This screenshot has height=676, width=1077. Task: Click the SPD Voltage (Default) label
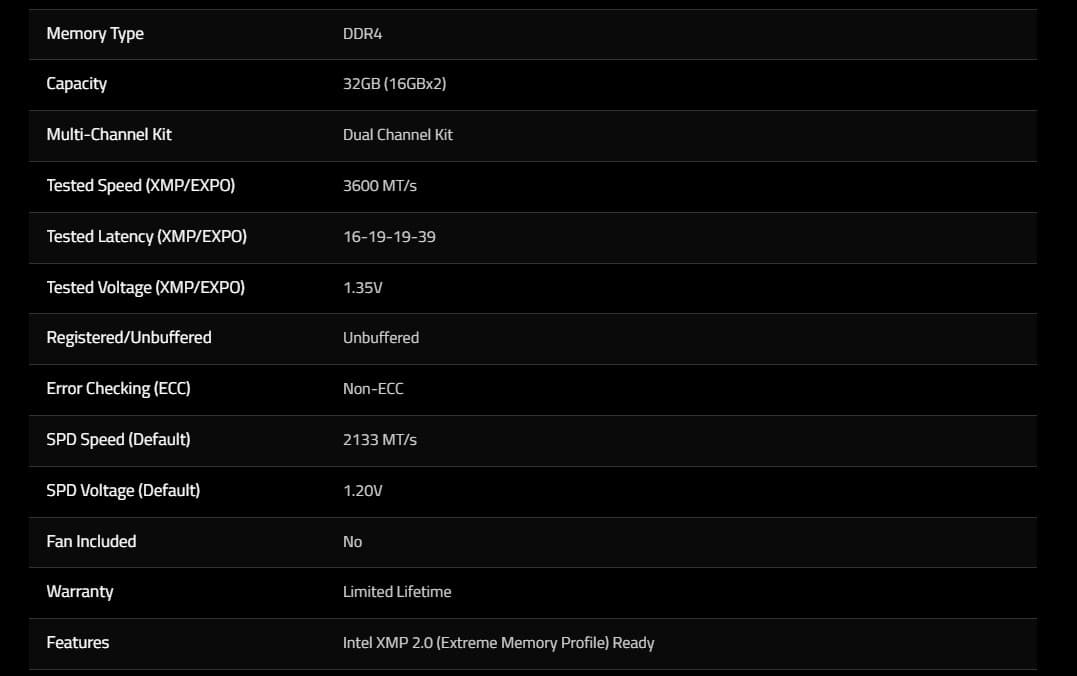123,491
